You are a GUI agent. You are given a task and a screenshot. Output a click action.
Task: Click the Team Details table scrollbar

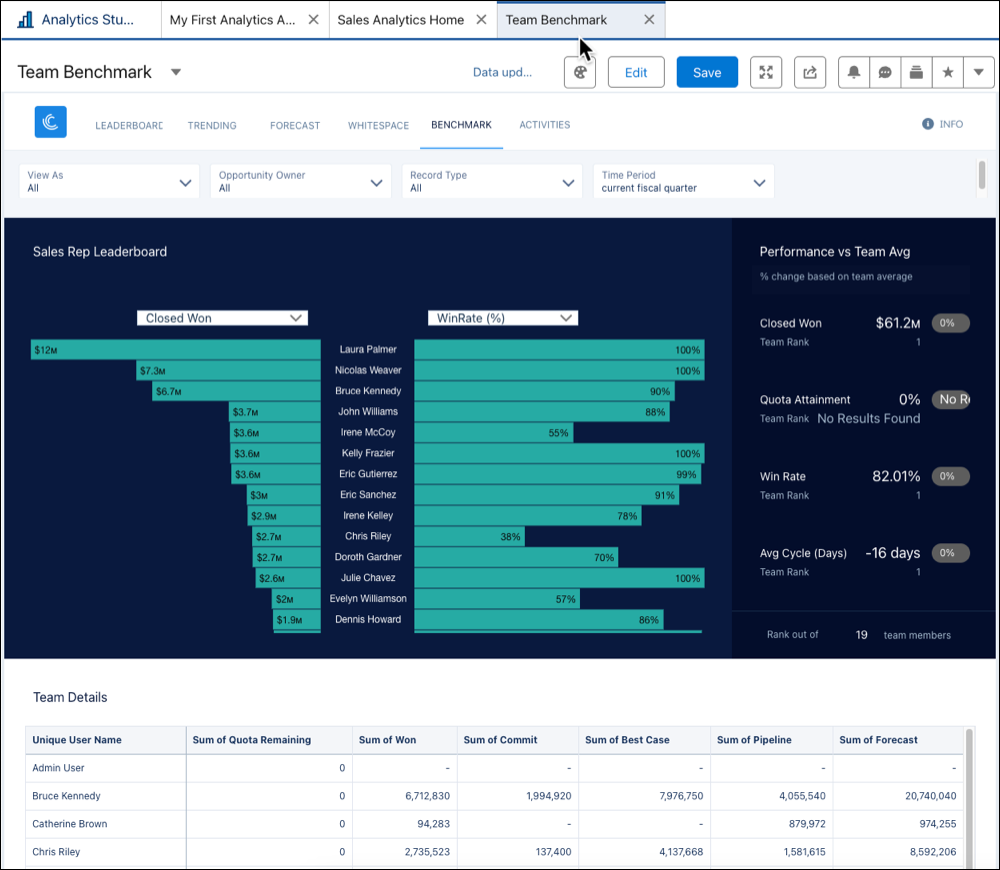969,797
